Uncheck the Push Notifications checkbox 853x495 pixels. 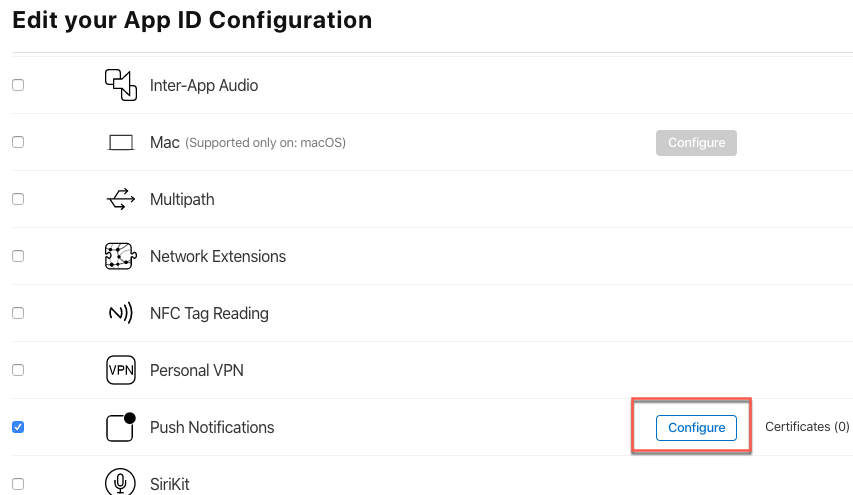(x=18, y=427)
